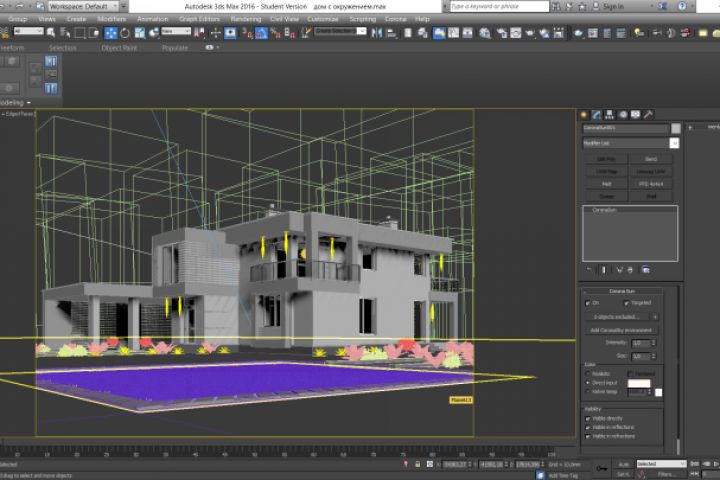Open the Utilities panel with hammer icon
720x480 pixels.
(x=649, y=114)
